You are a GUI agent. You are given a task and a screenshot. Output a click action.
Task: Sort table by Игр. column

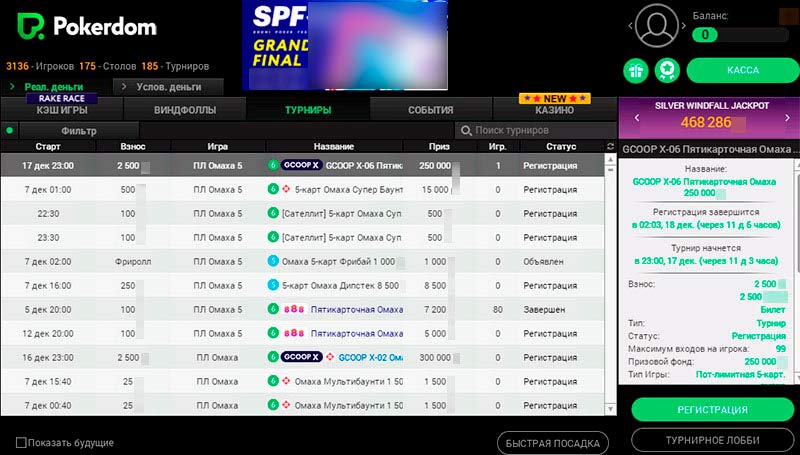click(497, 146)
